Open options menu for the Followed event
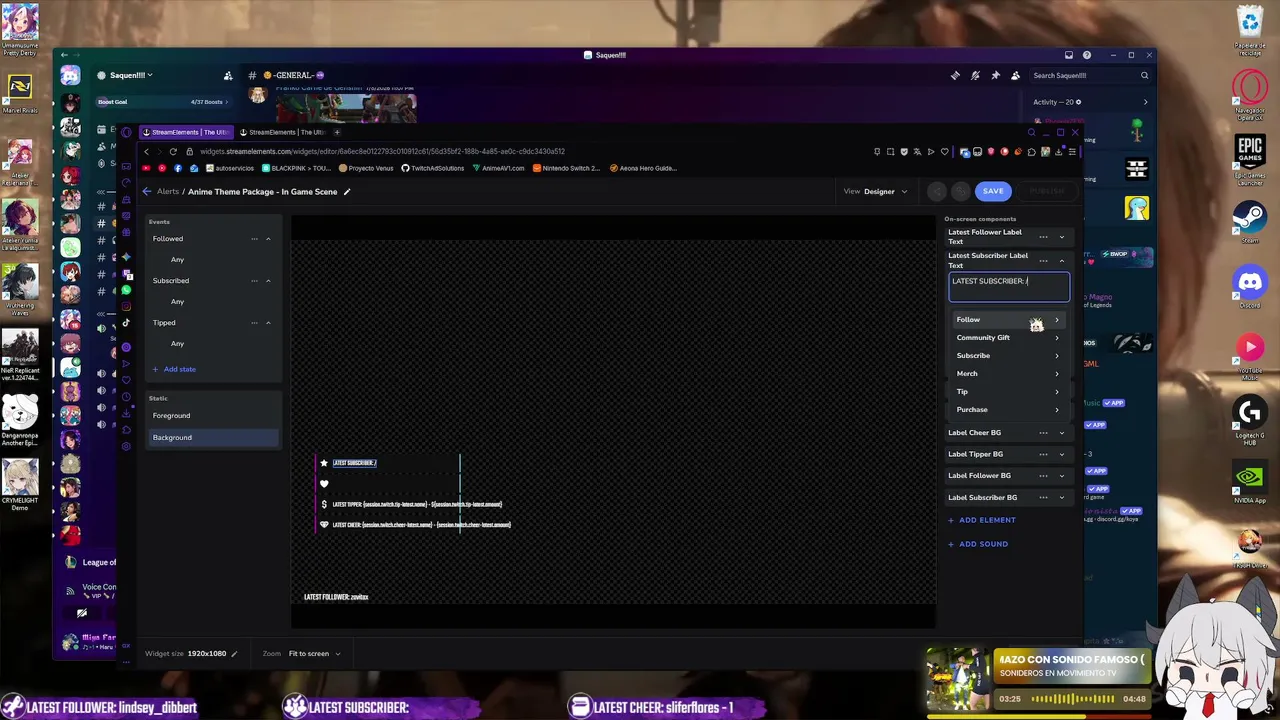Viewport: 1280px width, 720px height. click(x=254, y=239)
